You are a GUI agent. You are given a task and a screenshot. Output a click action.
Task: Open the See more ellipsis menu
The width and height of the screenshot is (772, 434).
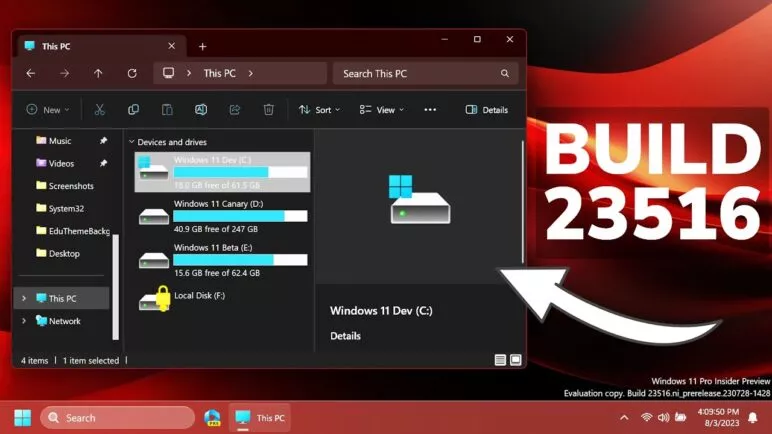click(x=430, y=110)
